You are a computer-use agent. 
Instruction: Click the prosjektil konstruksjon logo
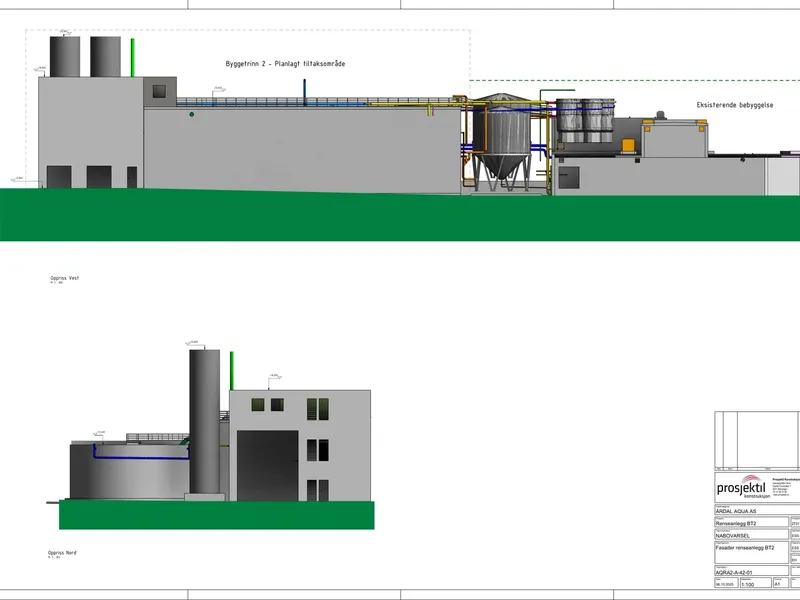pos(742,487)
